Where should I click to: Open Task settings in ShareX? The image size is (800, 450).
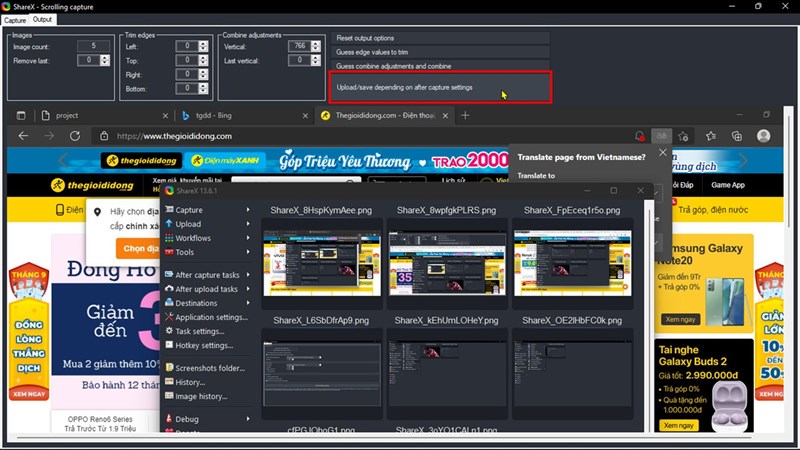207,331
